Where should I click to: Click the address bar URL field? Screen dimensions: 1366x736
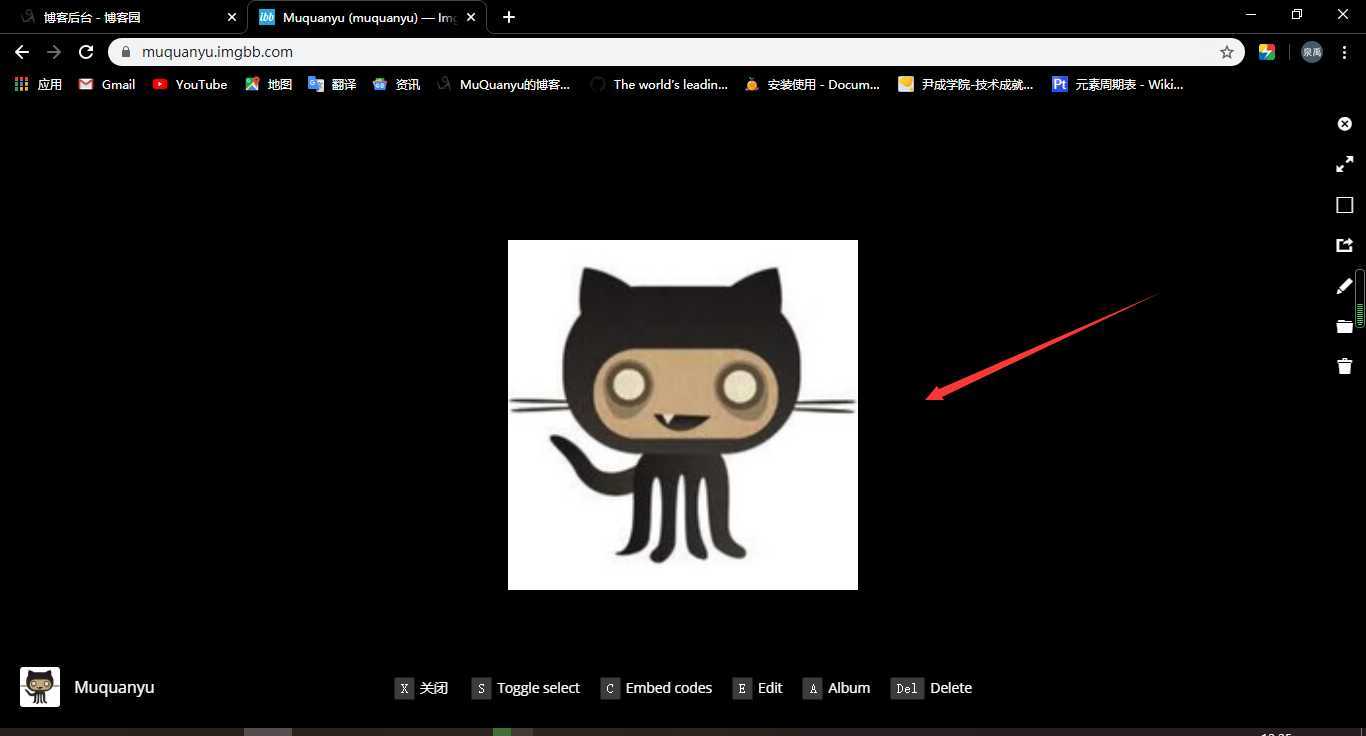click(x=660, y=52)
